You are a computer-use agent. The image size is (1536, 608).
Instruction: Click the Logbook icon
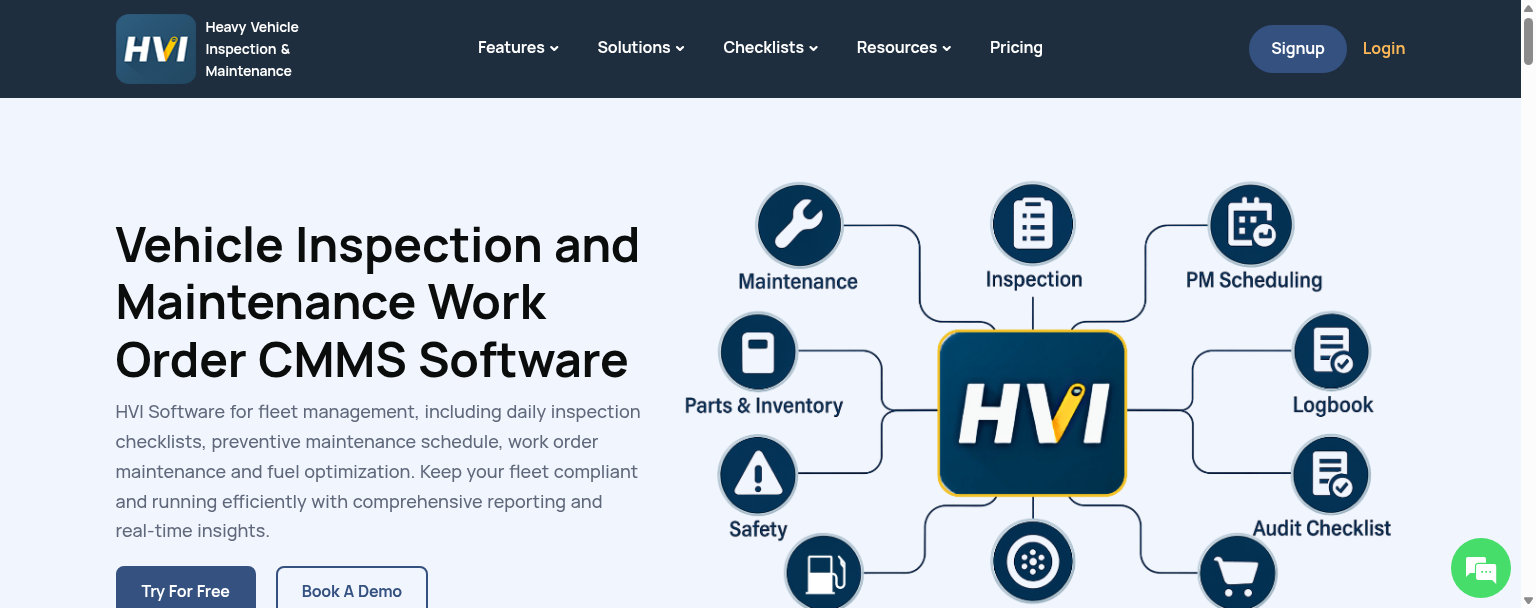[1332, 352]
